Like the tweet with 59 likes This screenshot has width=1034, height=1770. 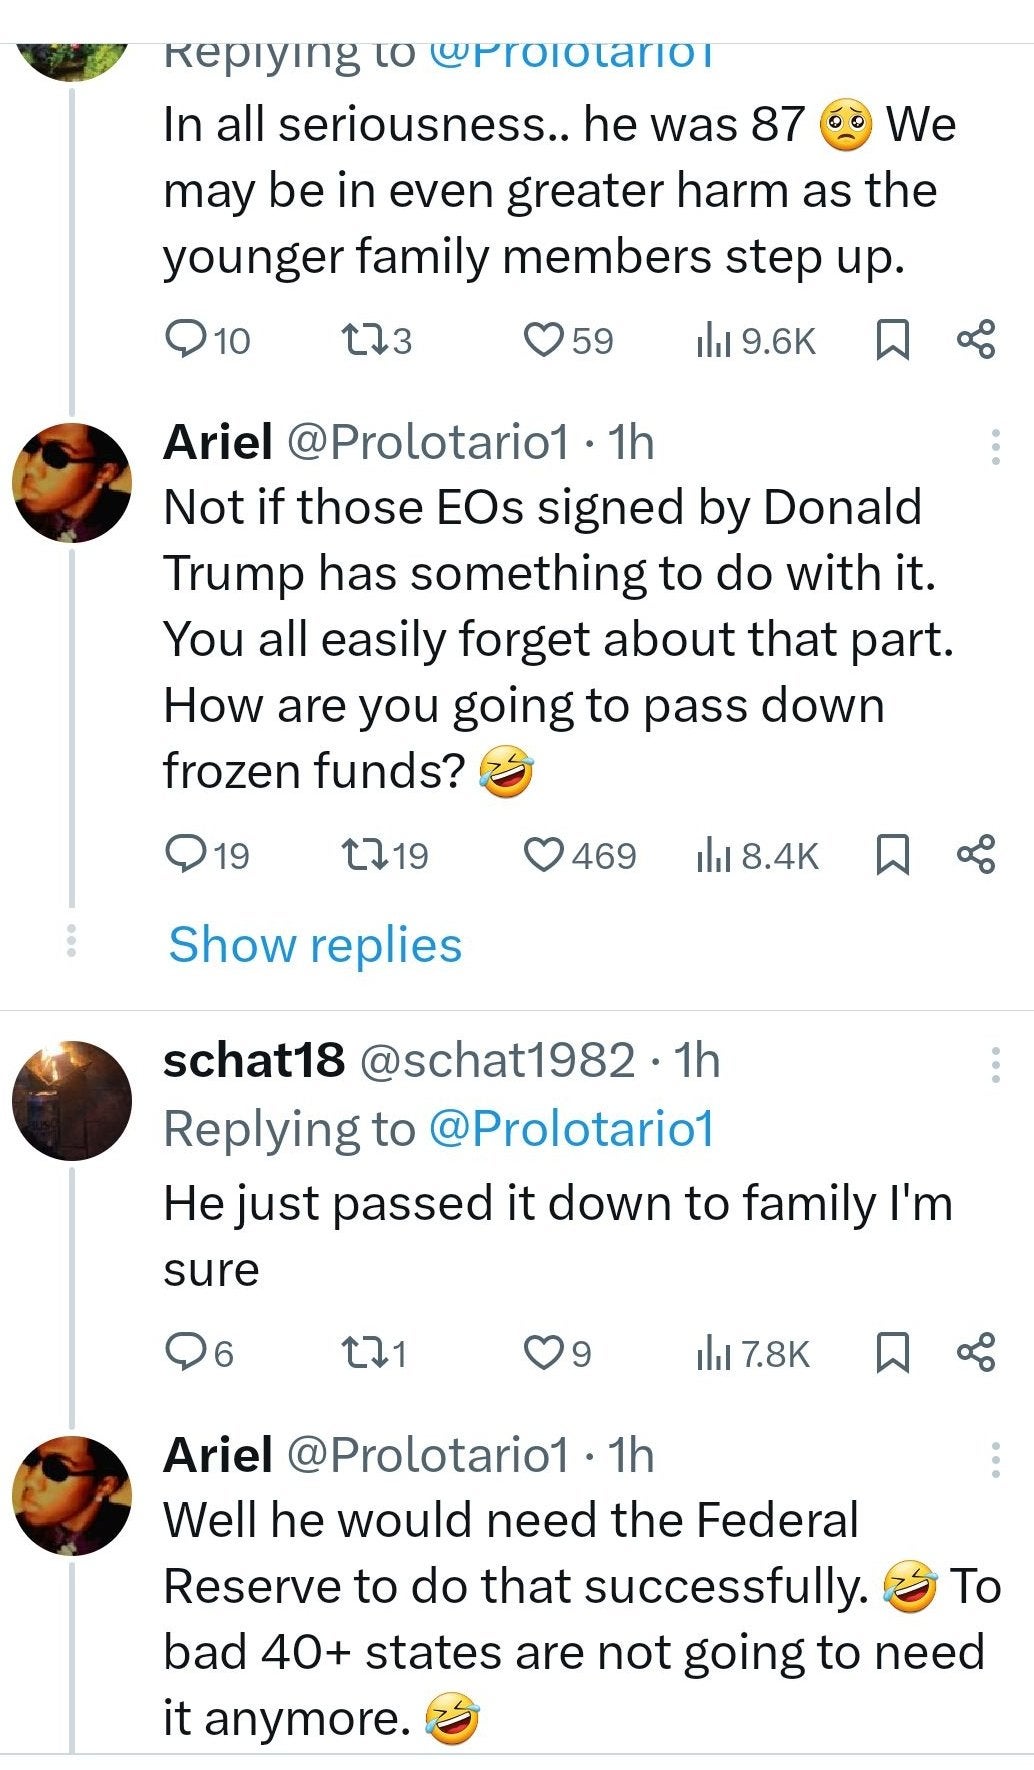(x=543, y=341)
